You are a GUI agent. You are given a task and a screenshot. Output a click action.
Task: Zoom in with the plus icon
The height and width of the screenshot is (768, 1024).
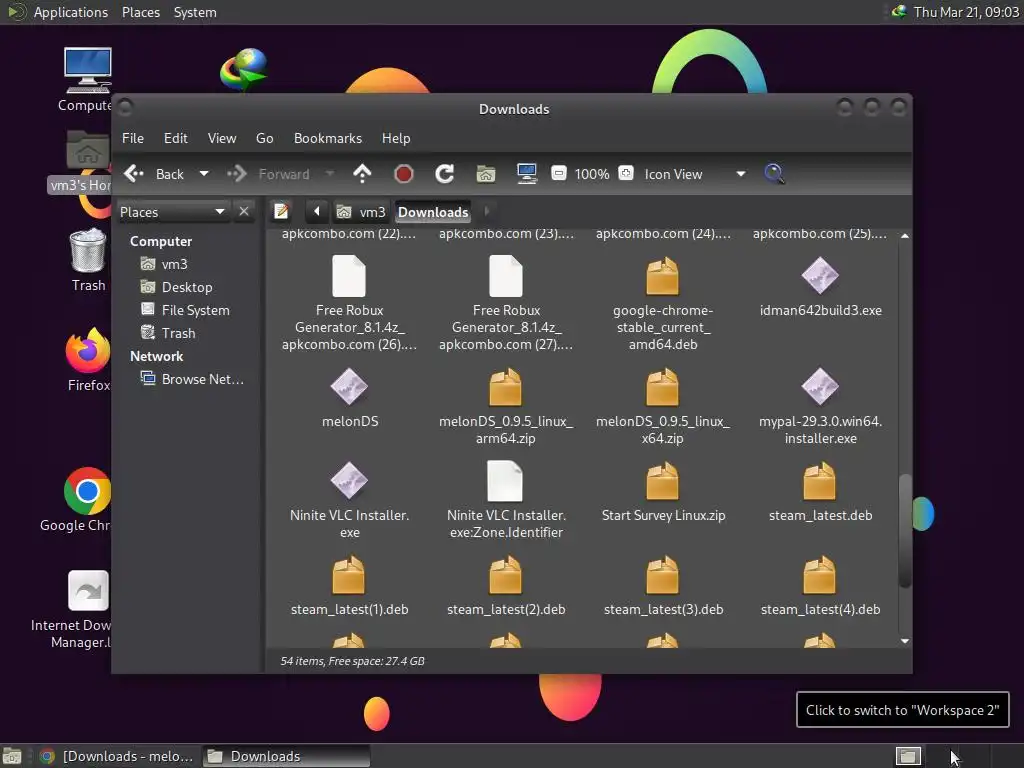[x=626, y=173]
